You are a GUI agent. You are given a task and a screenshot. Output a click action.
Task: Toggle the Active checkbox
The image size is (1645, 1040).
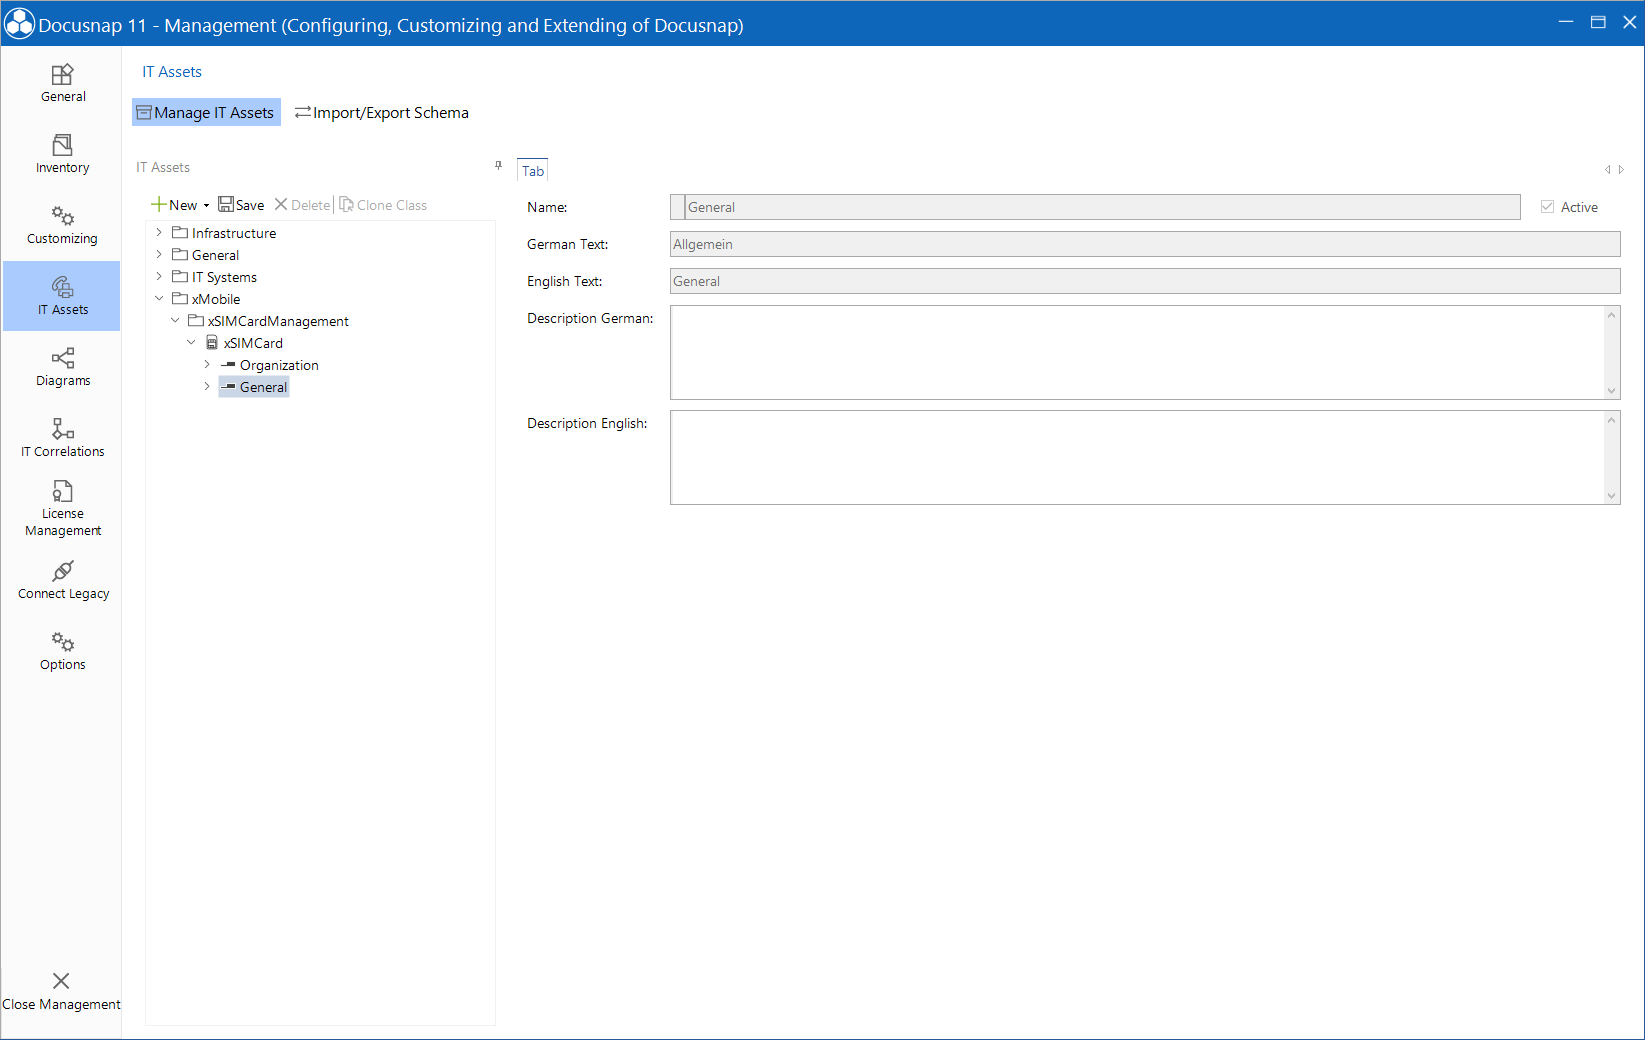(1545, 206)
